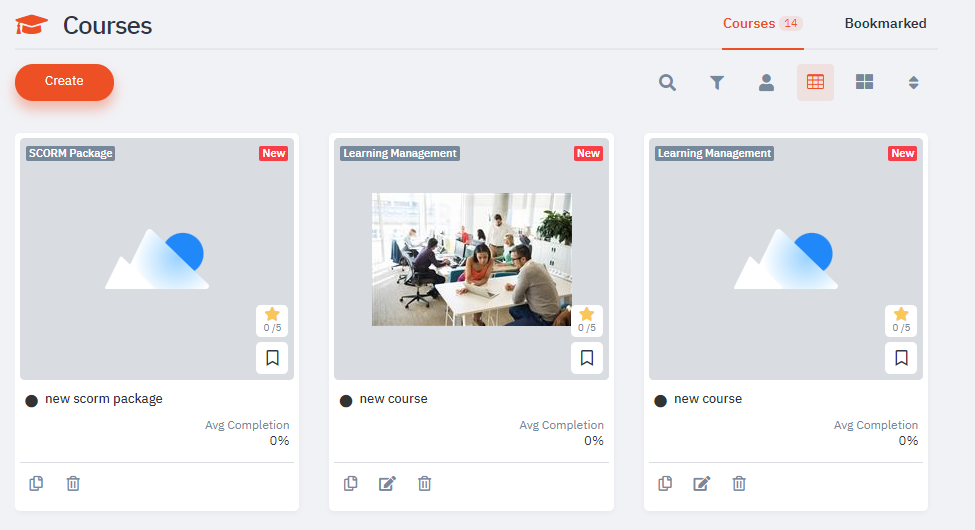975x530 pixels.
Task: Delete the new scorm package course
Action: (73, 483)
